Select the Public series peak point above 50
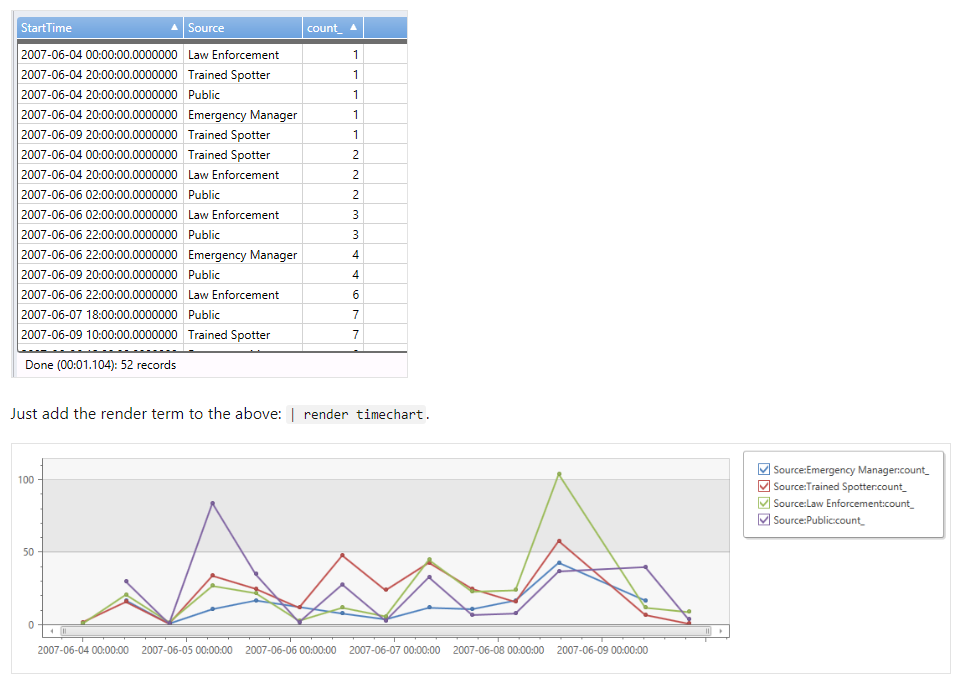The width and height of the screenshot is (960, 679). [212, 503]
